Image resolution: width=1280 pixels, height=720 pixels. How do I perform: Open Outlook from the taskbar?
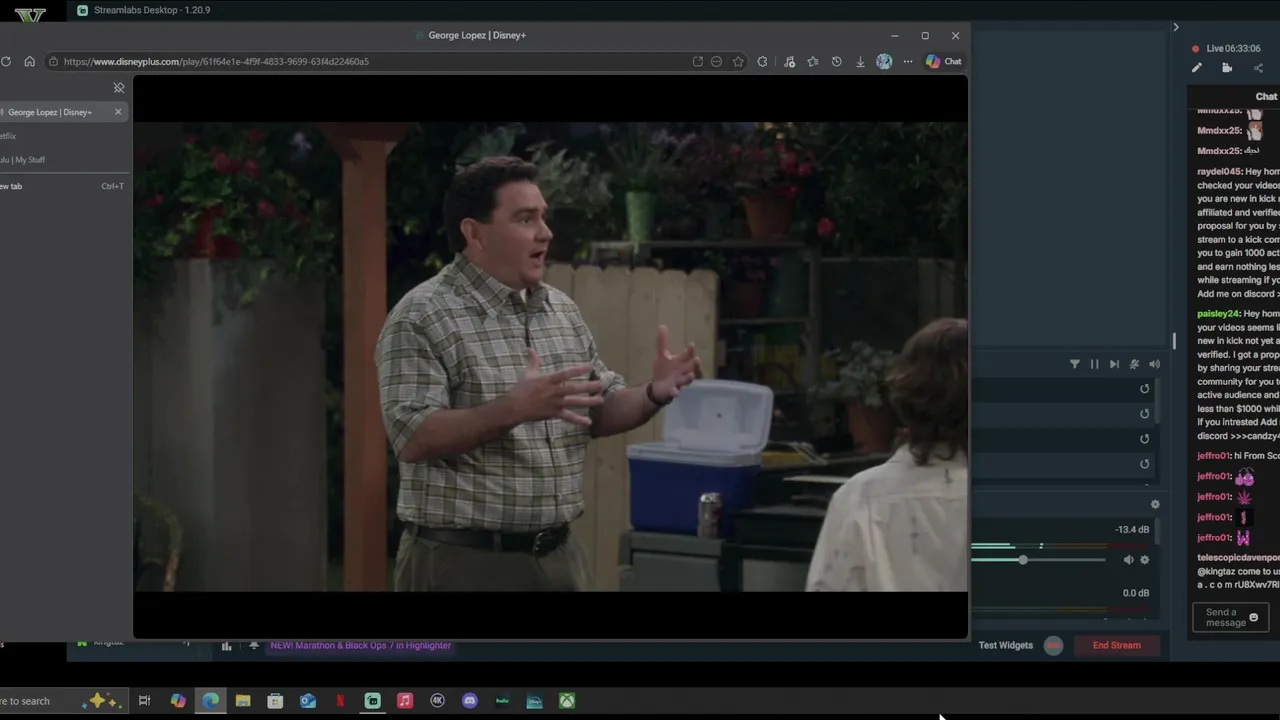[x=308, y=701]
